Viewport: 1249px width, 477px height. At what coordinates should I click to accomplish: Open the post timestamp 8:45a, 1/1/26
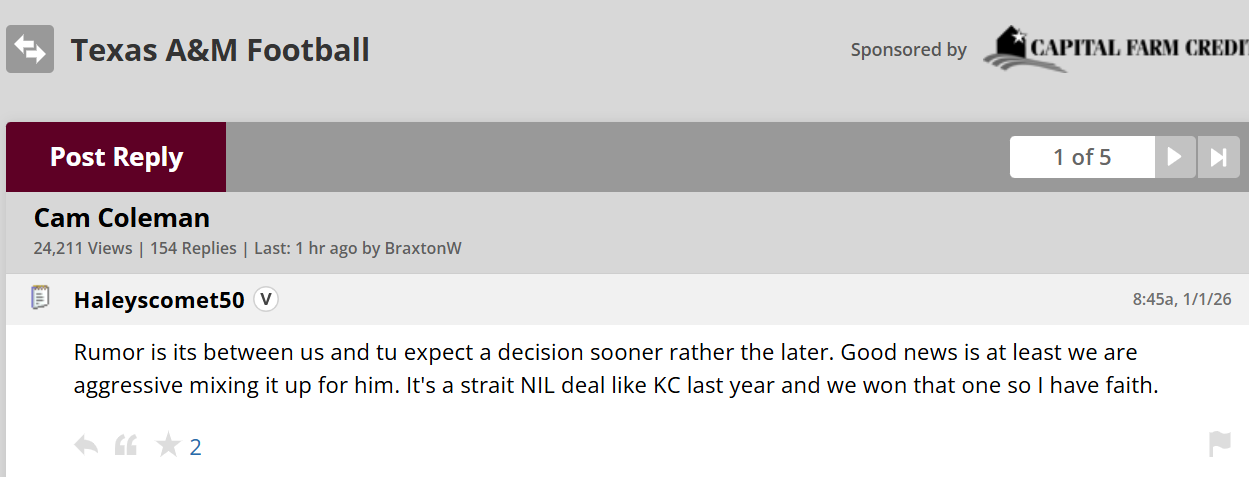point(1181,299)
